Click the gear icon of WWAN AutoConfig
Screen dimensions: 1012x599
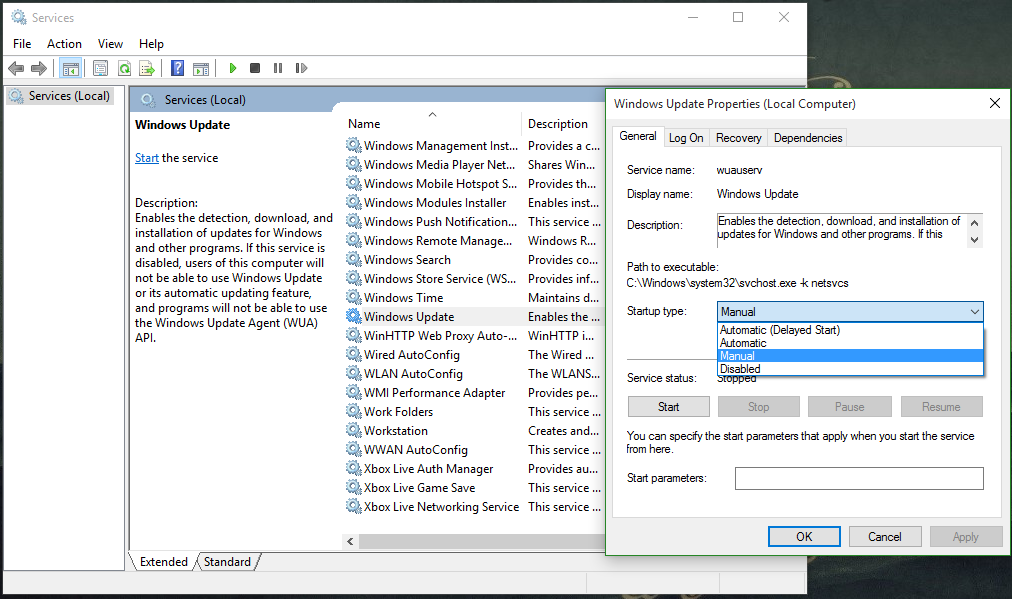click(x=354, y=449)
